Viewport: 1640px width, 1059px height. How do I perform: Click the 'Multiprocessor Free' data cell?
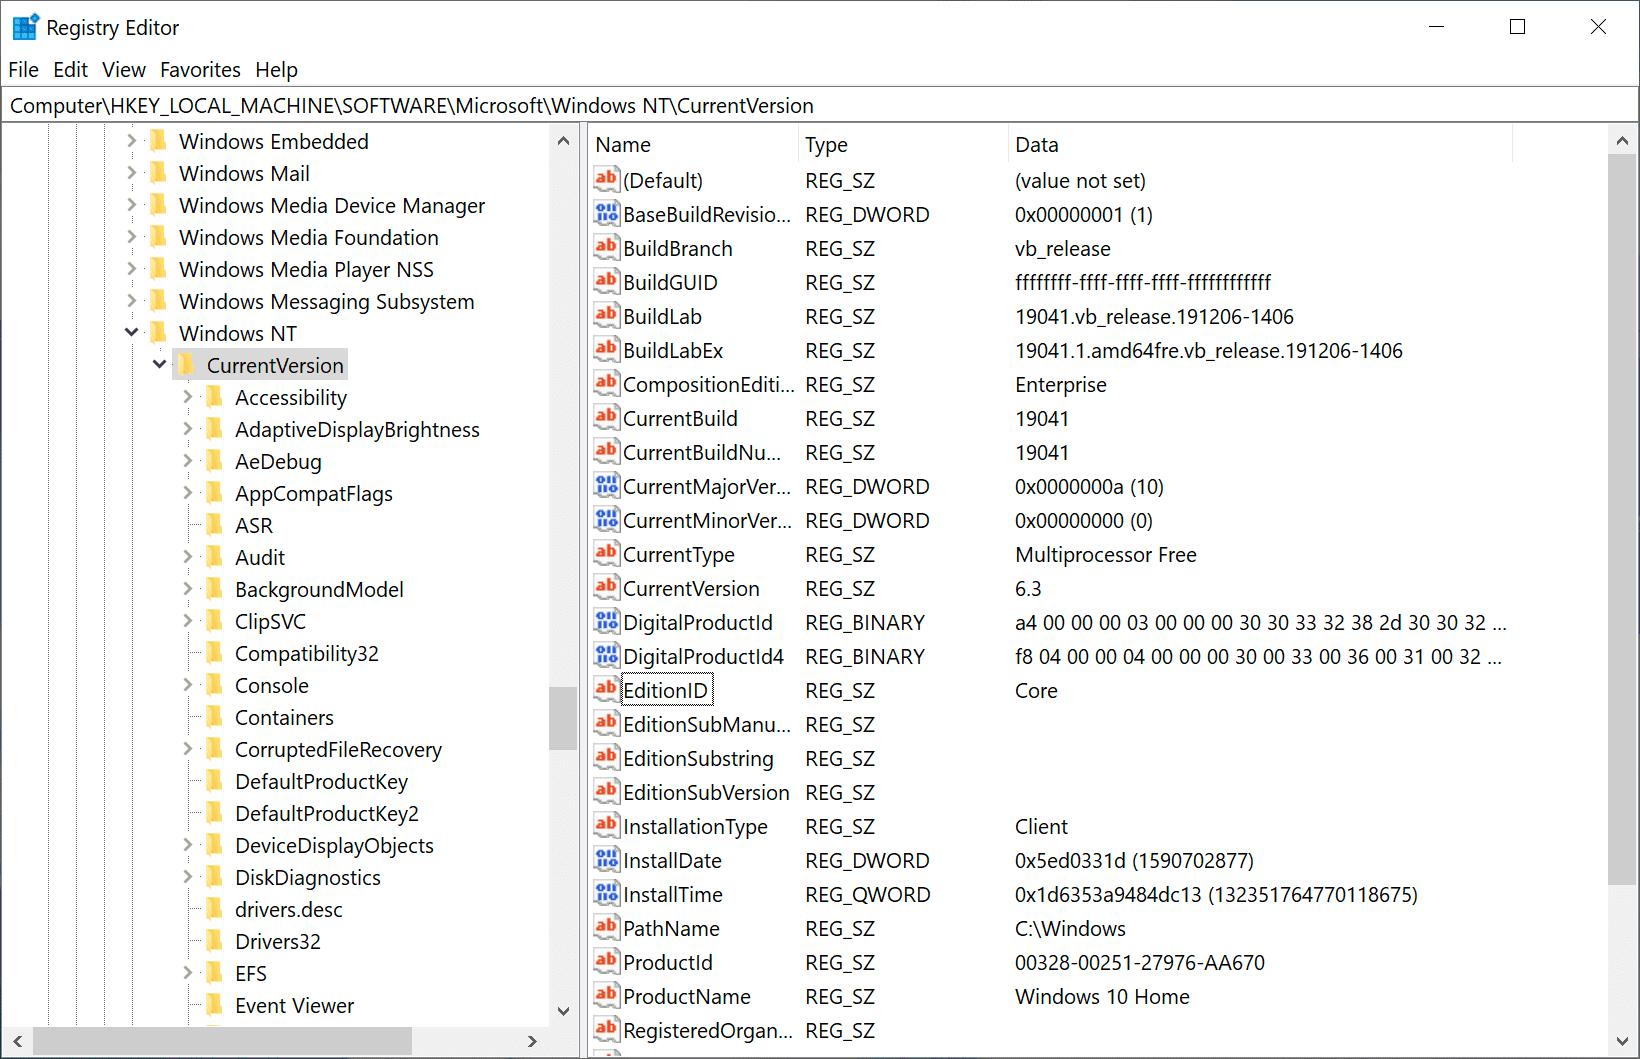pyautogui.click(x=1105, y=555)
